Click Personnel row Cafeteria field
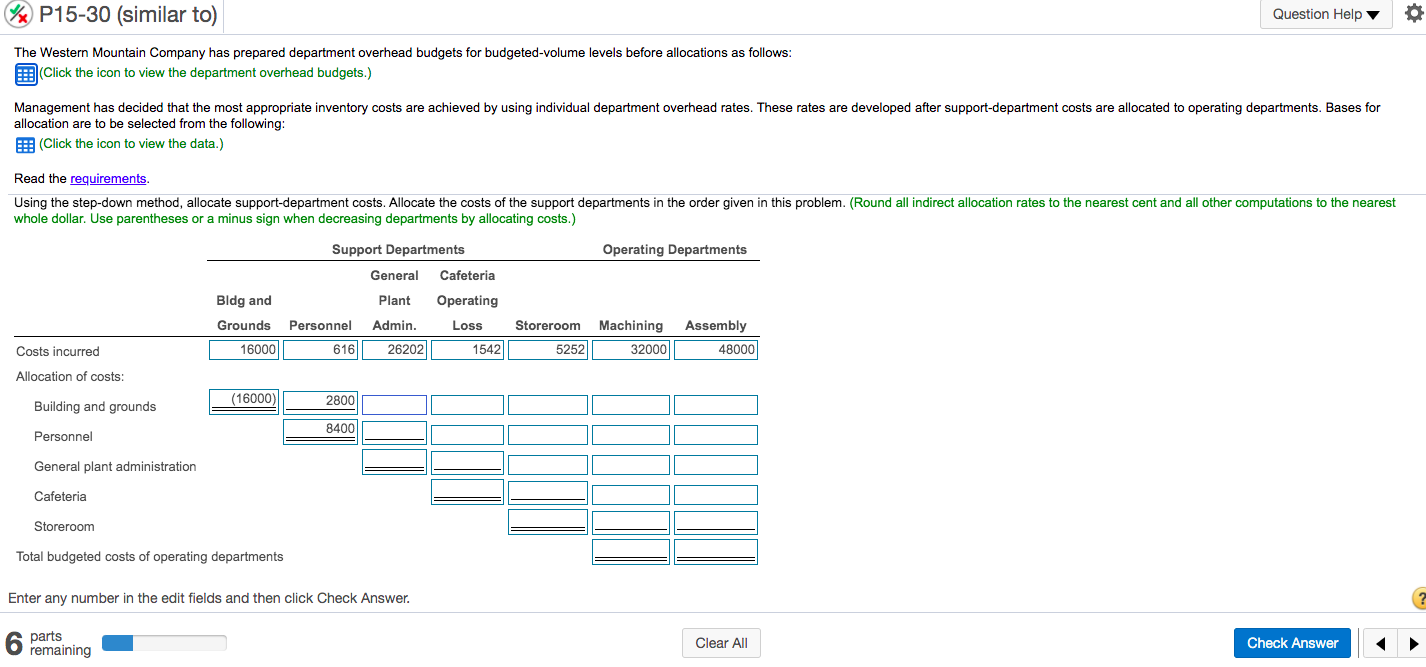The image size is (1426, 667). pyautogui.click(x=467, y=435)
